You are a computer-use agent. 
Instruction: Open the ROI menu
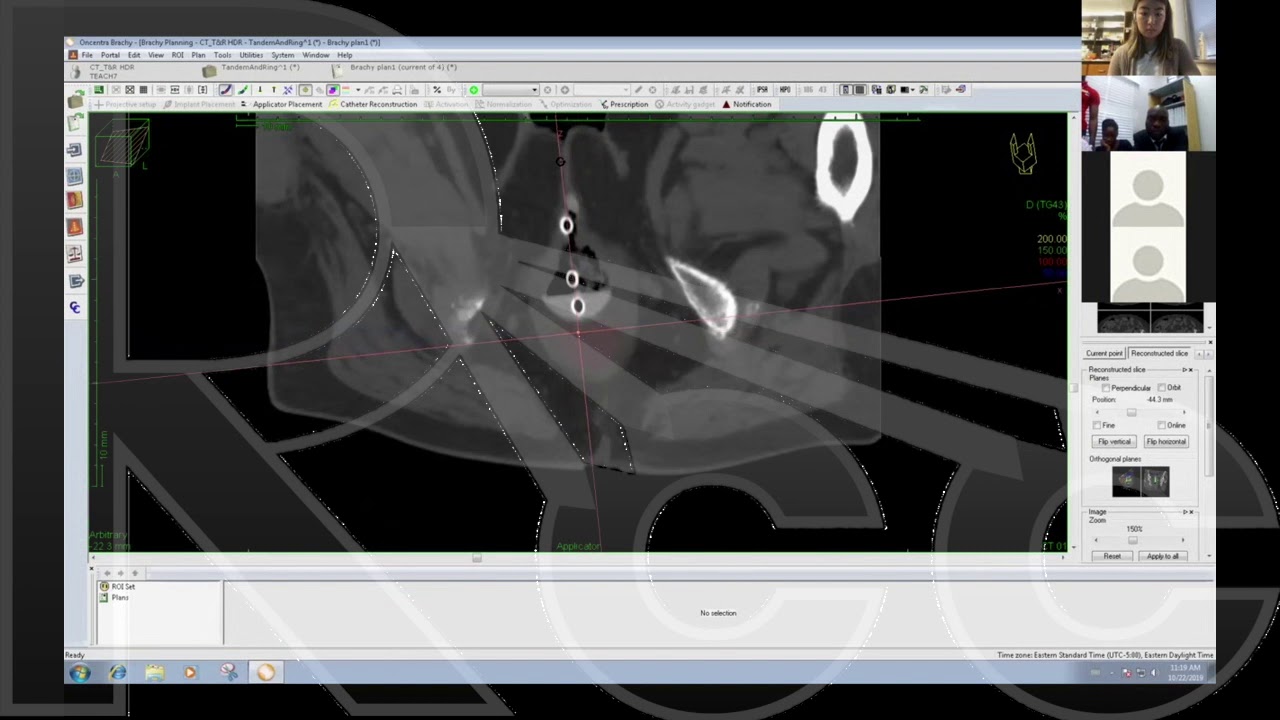pyautogui.click(x=177, y=55)
